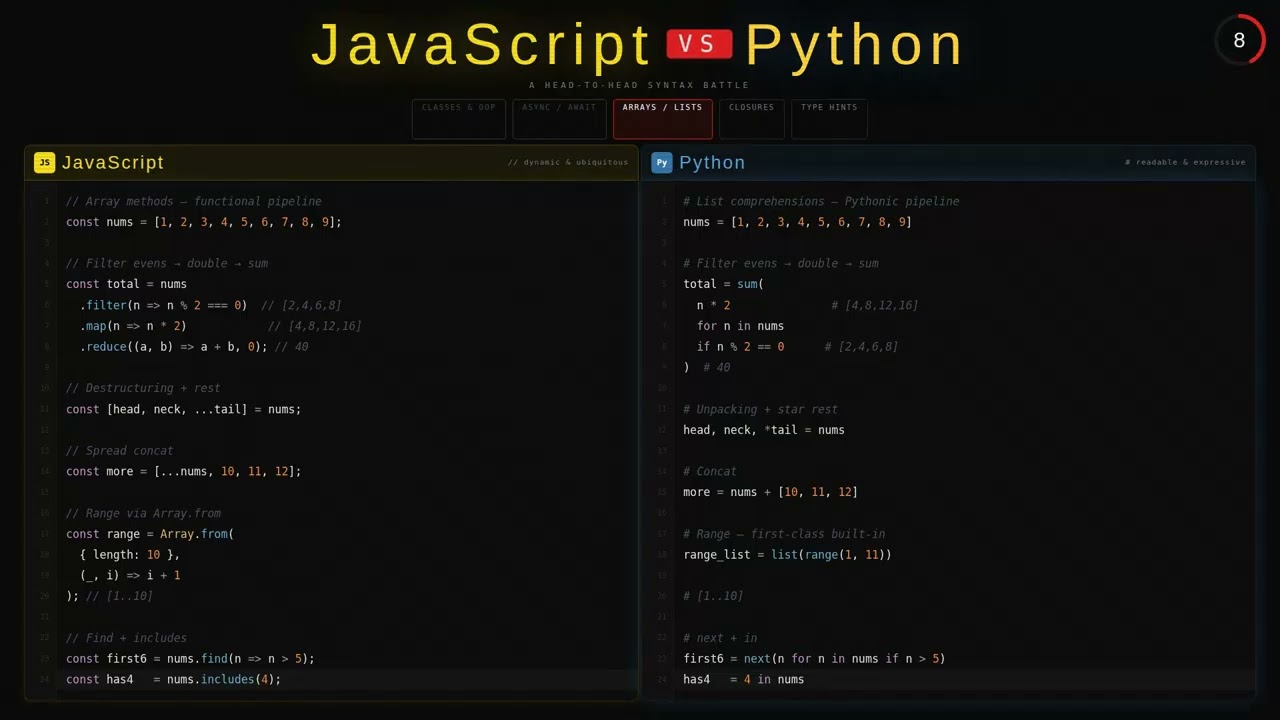Click the '{ length: 10 },' line
This screenshot has width=1280, height=720.
tap(130, 554)
